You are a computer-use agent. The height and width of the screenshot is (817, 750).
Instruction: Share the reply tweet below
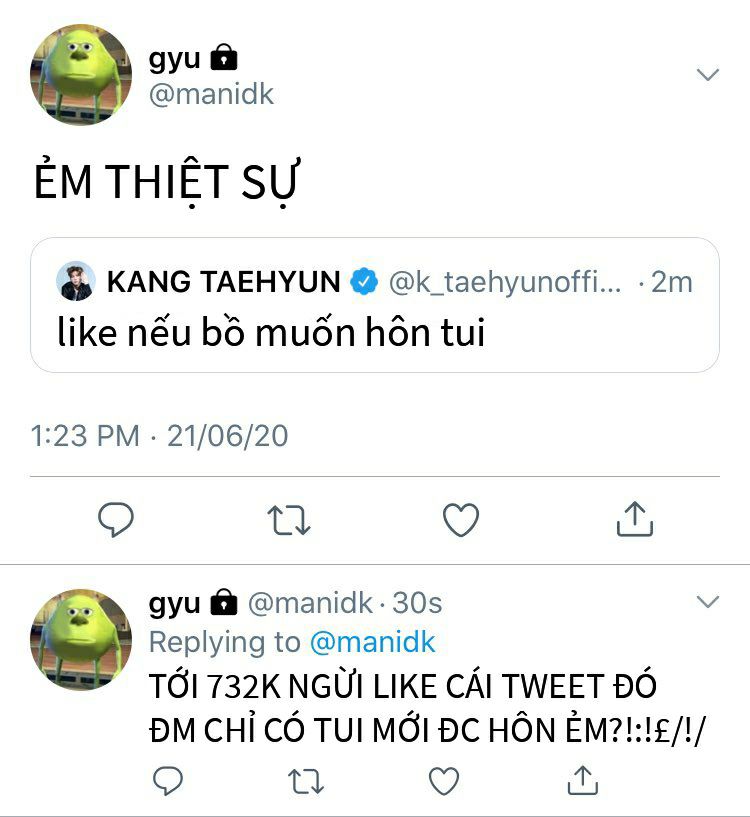click(582, 780)
